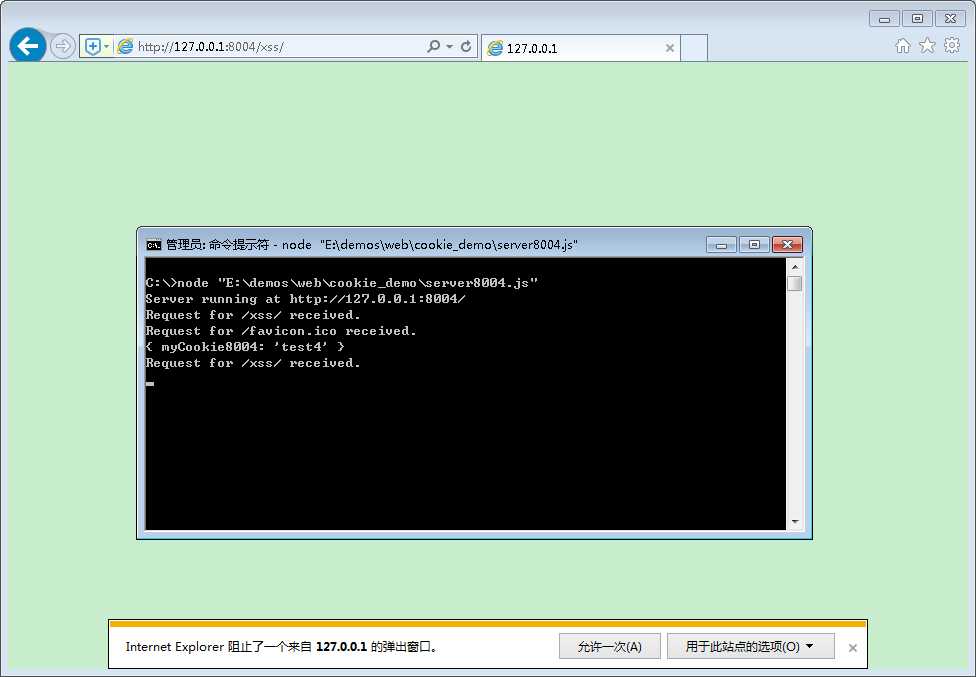
Task: Click the command prompt title bar text
Action: 372,245
